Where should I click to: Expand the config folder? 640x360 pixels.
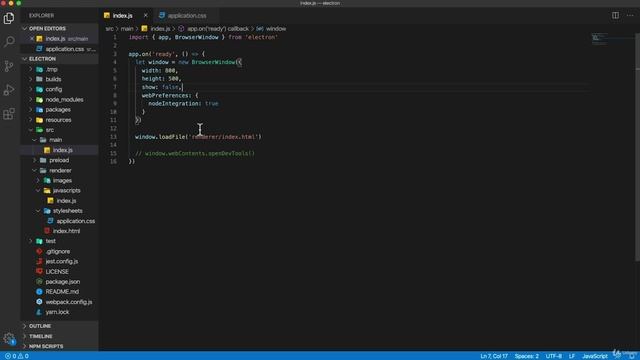click(x=60, y=89)
